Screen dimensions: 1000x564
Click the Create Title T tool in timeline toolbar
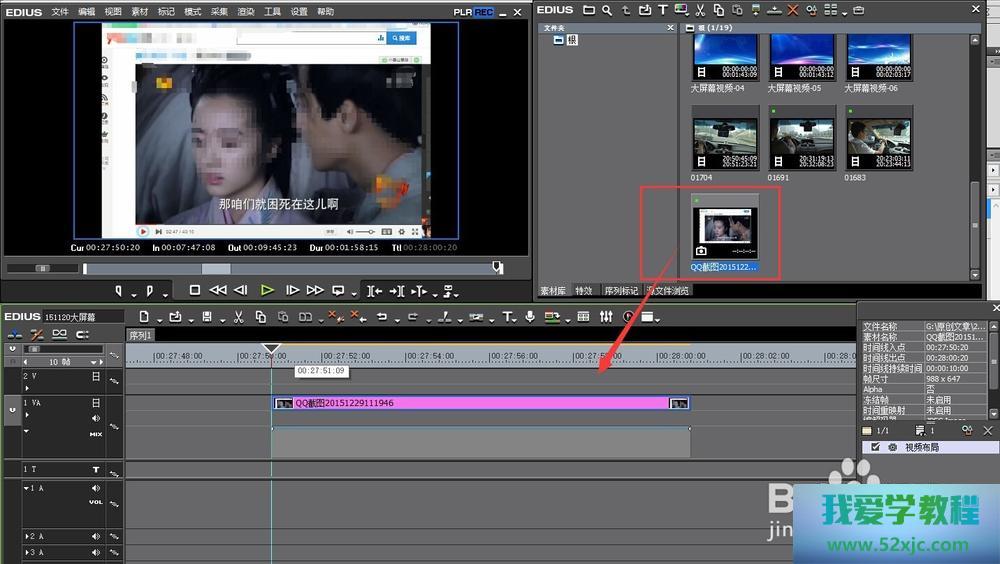point(507,317)
